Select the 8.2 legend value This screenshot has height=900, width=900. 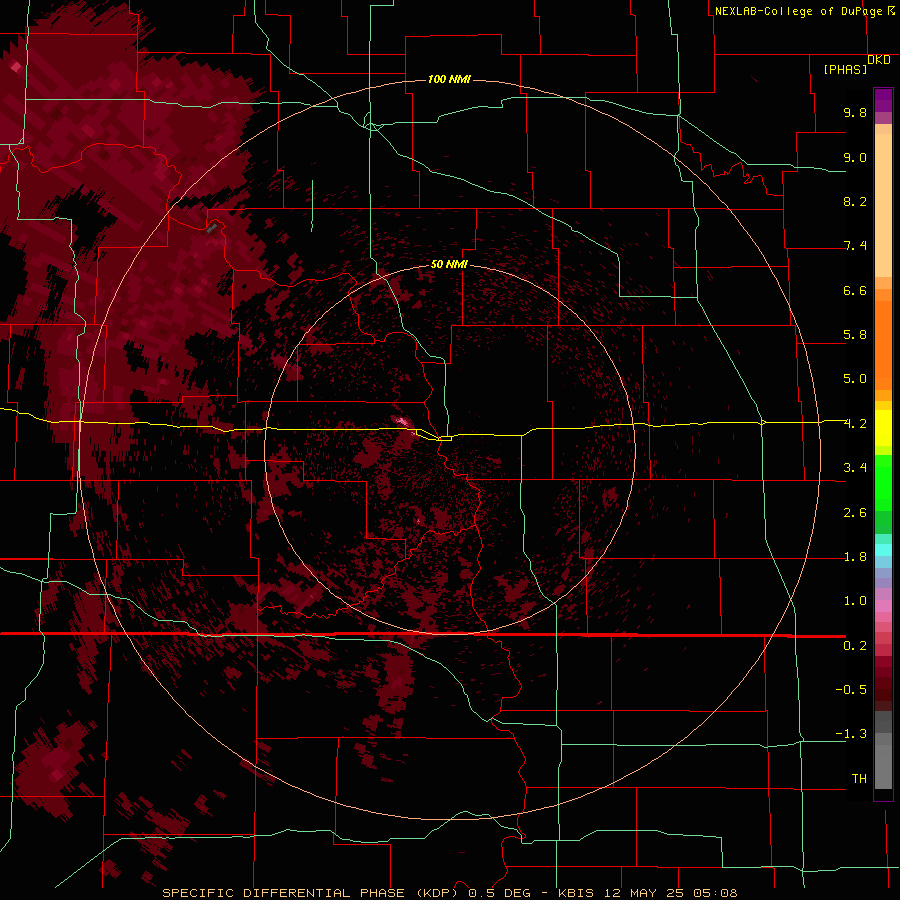pos(855,201)
